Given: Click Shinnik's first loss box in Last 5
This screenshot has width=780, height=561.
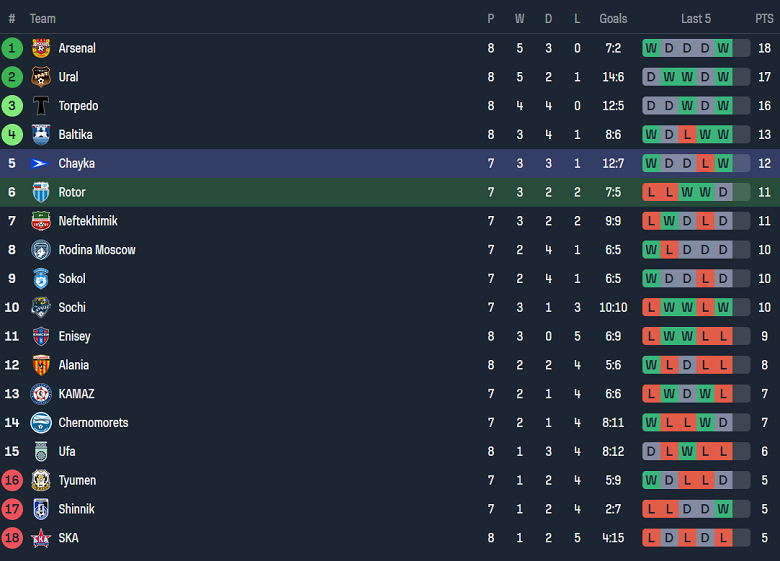Looking at the screenshot, I should [651, 510].
